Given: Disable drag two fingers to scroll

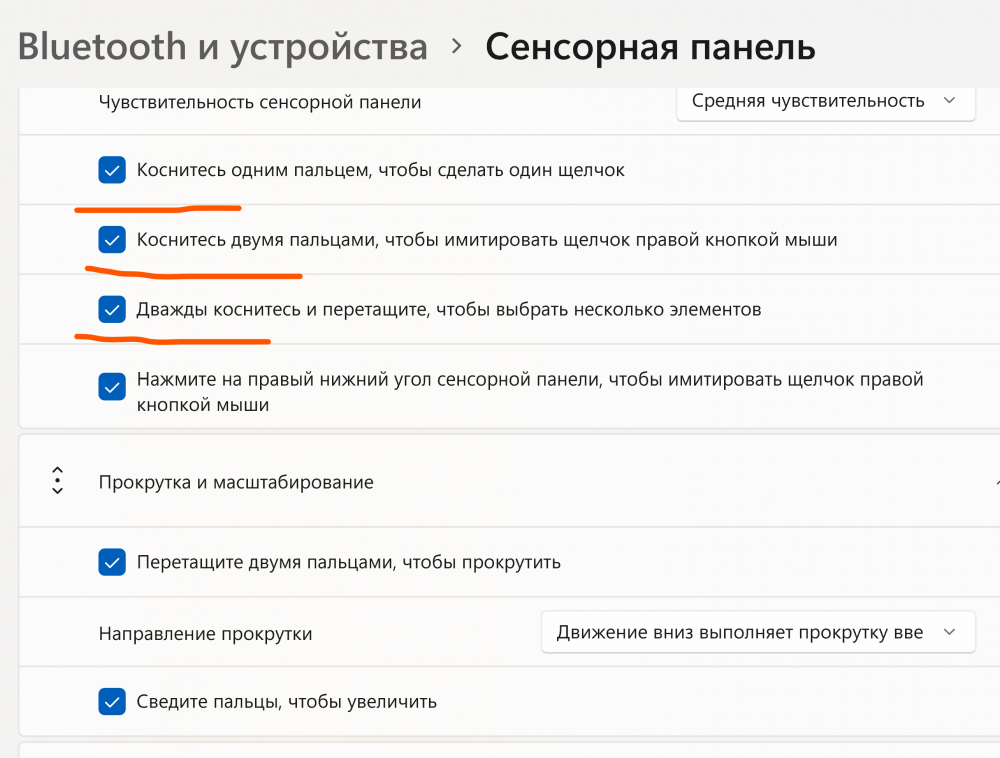Looking at the screenshot, I should click(112, 562).
